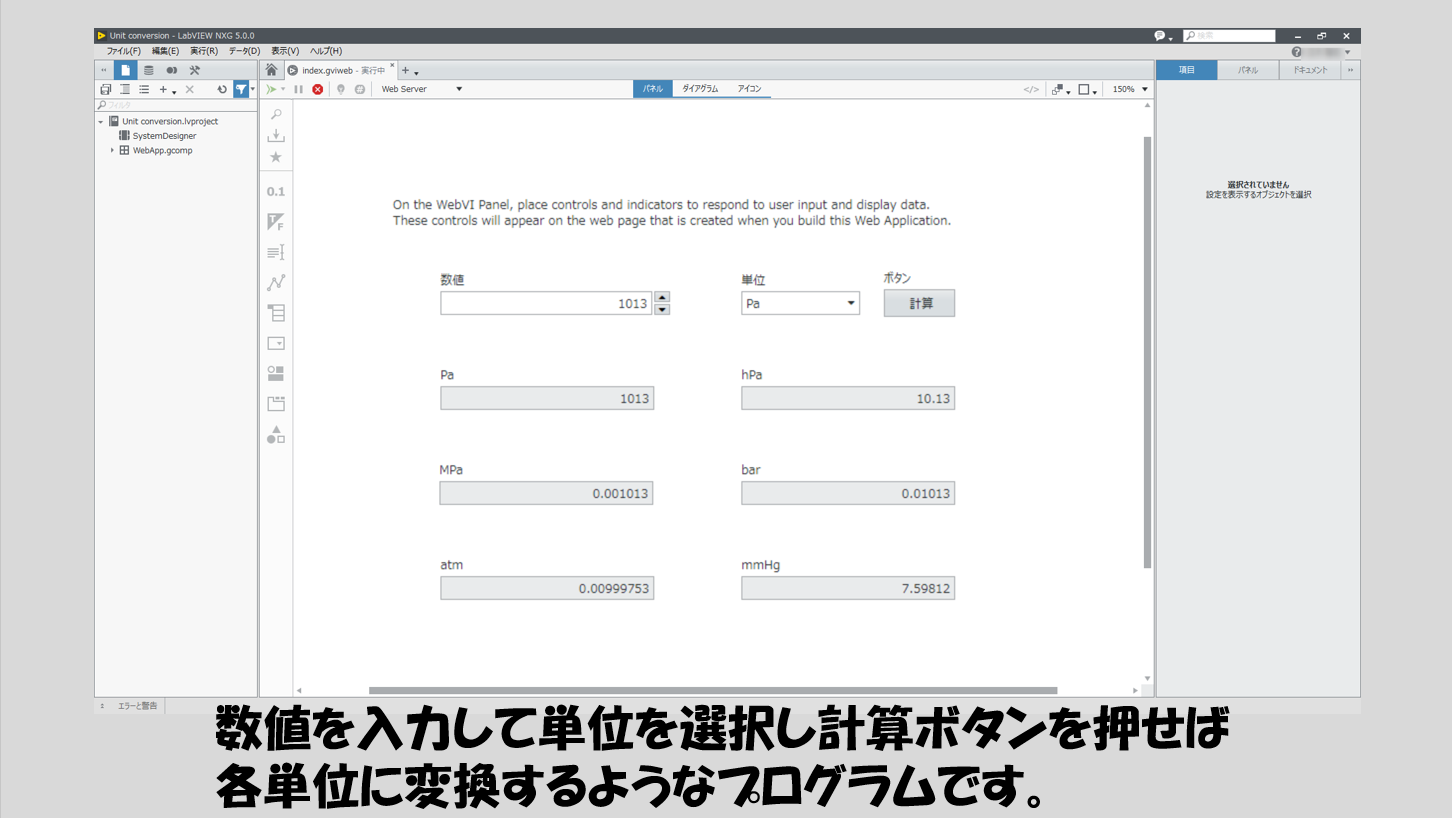This screenshot has width=1452, height=818.
Task: Click the expand-all list icon
Action: coord(144,89)
